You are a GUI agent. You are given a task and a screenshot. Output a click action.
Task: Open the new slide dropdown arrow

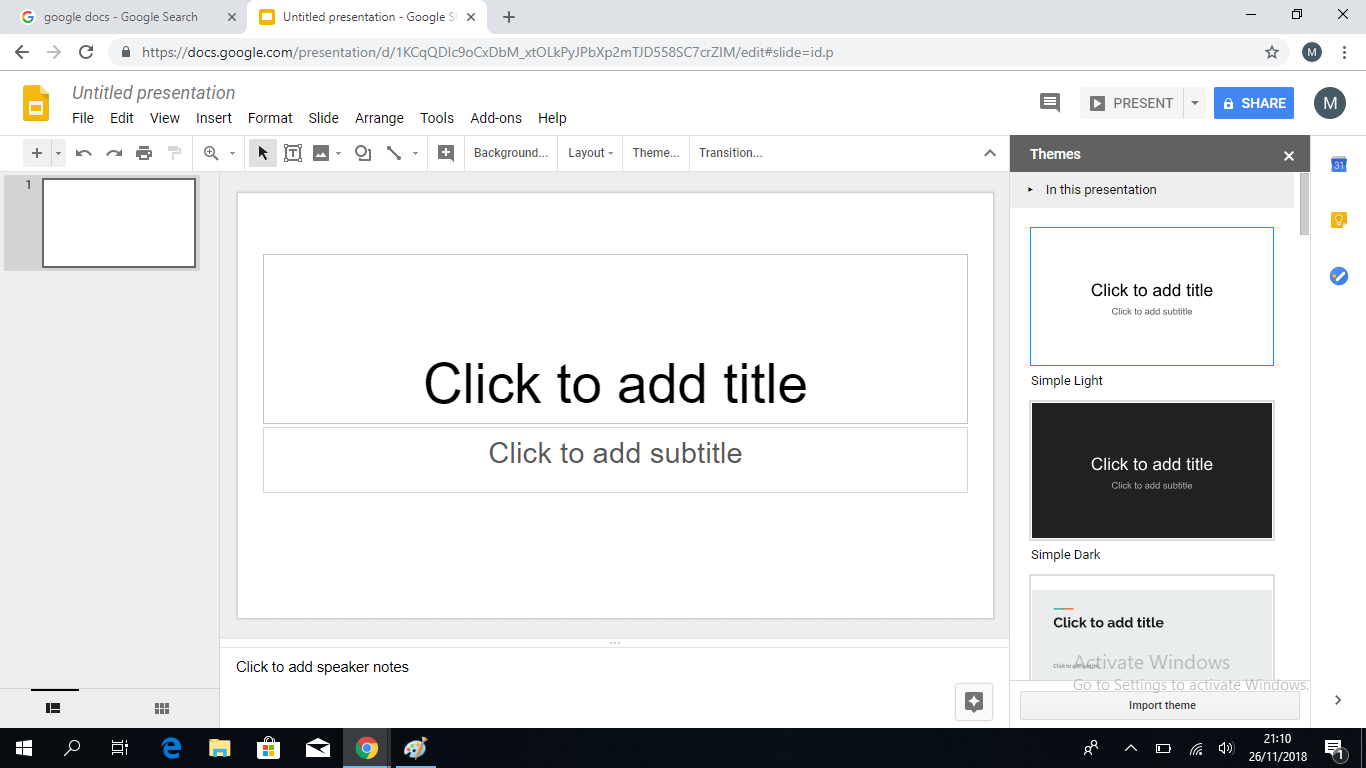[57, 153]
